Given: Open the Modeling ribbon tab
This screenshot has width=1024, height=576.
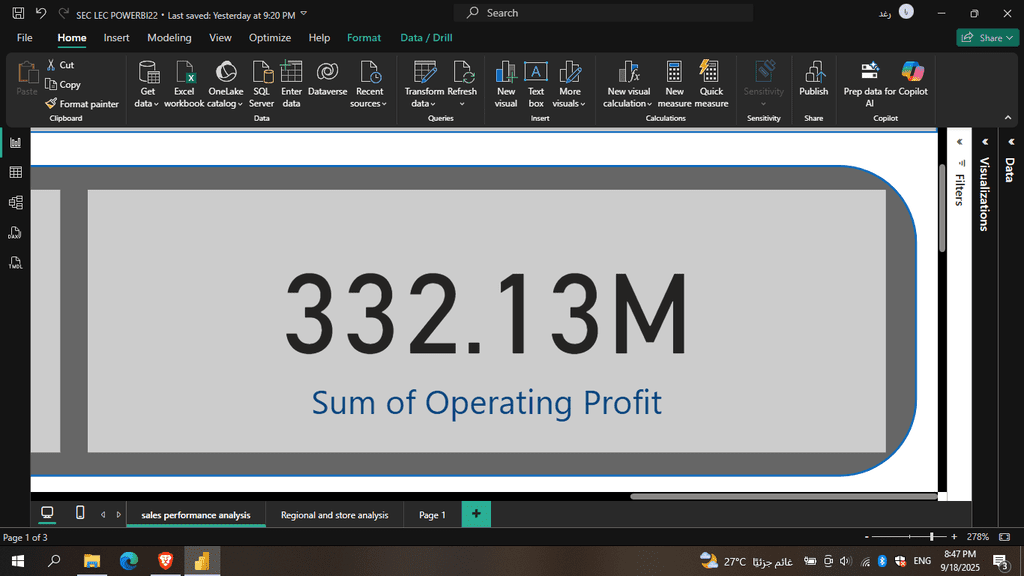Looking at the screenshot, I should 169,38.
